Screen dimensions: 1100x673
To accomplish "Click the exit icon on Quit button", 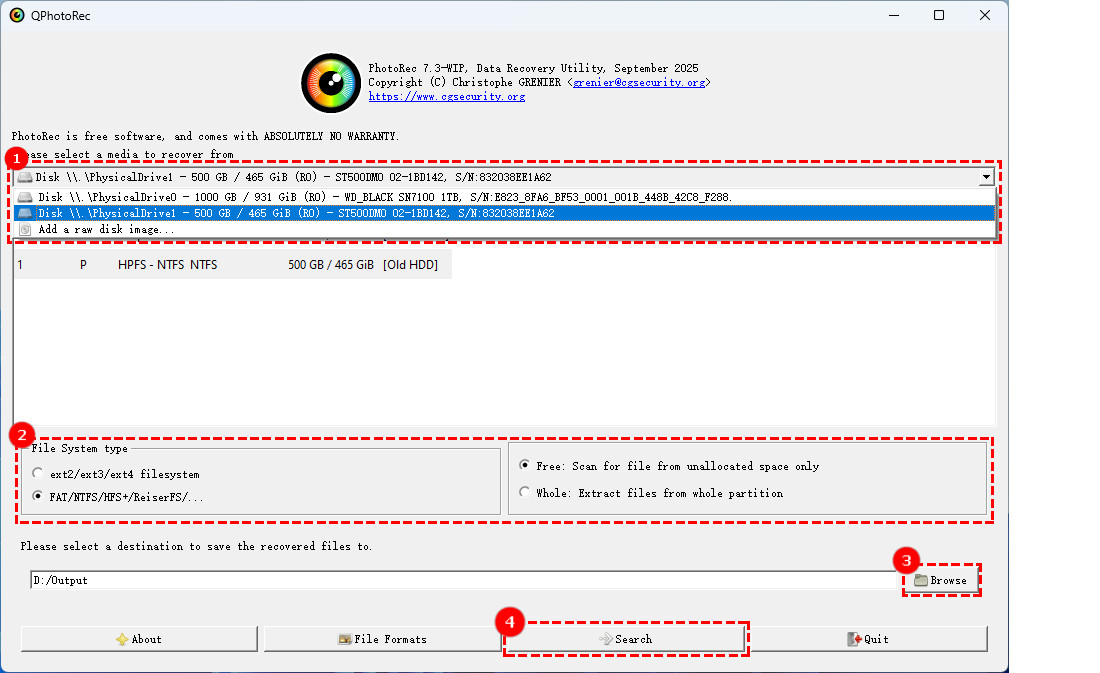I will click(854, 639).
